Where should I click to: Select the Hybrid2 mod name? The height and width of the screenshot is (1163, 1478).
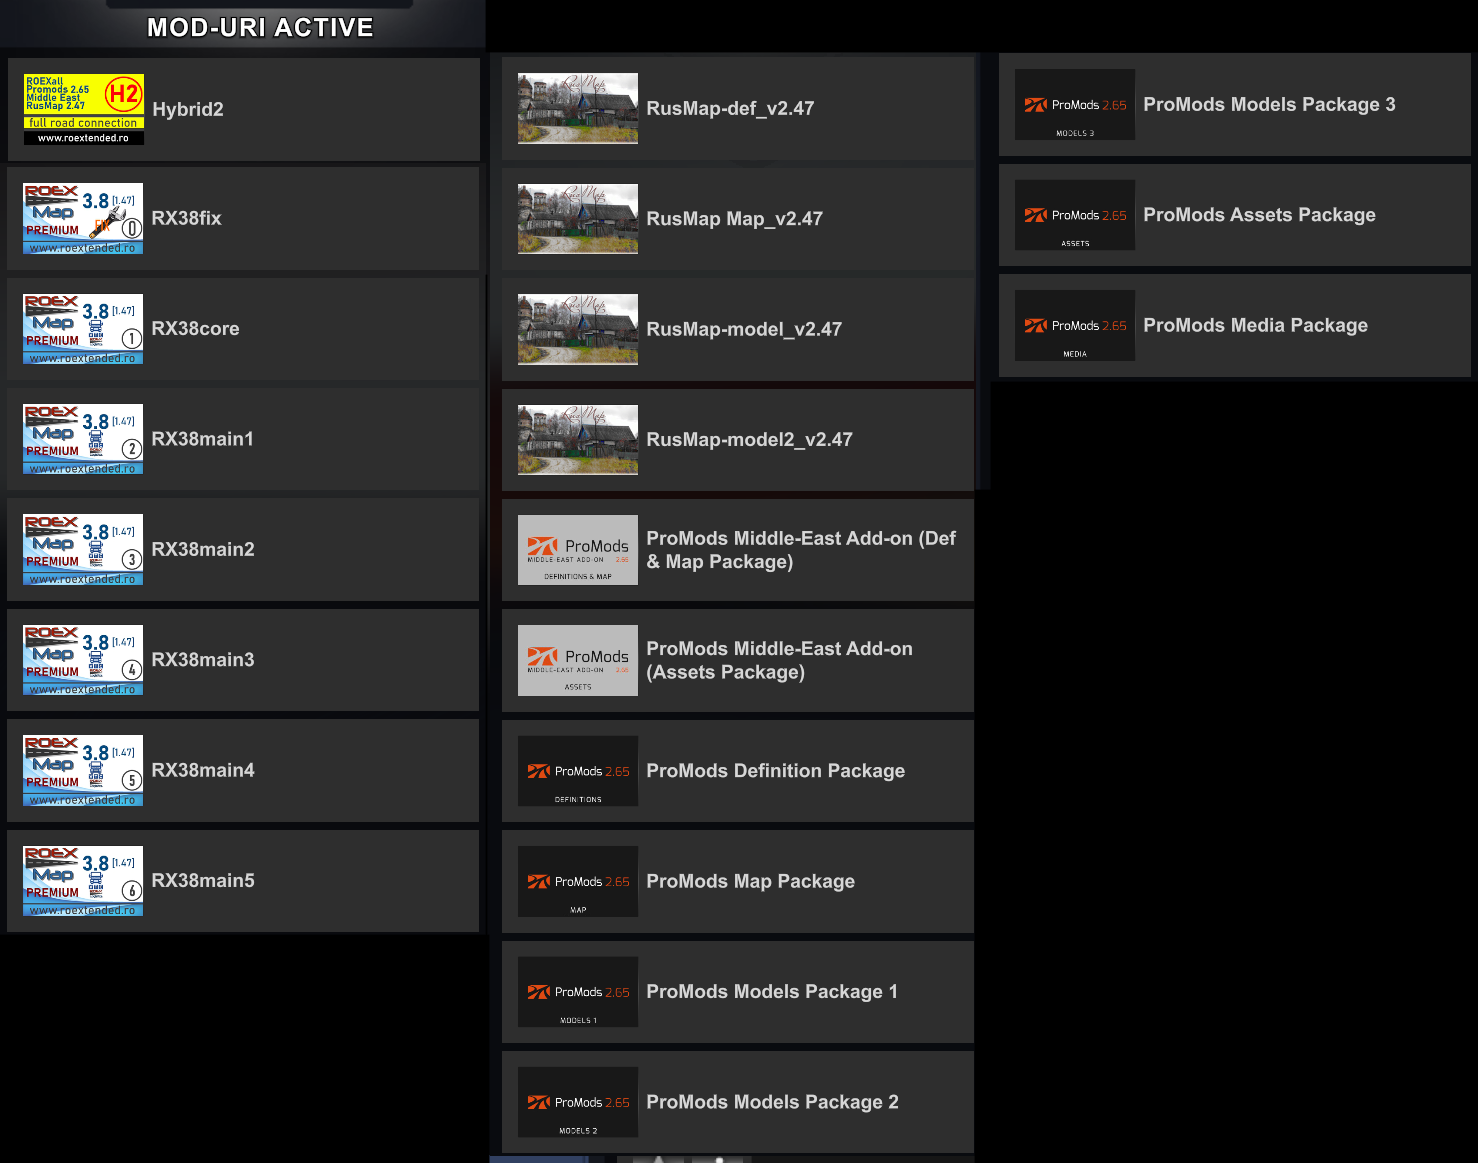click(x=188, y=109)
